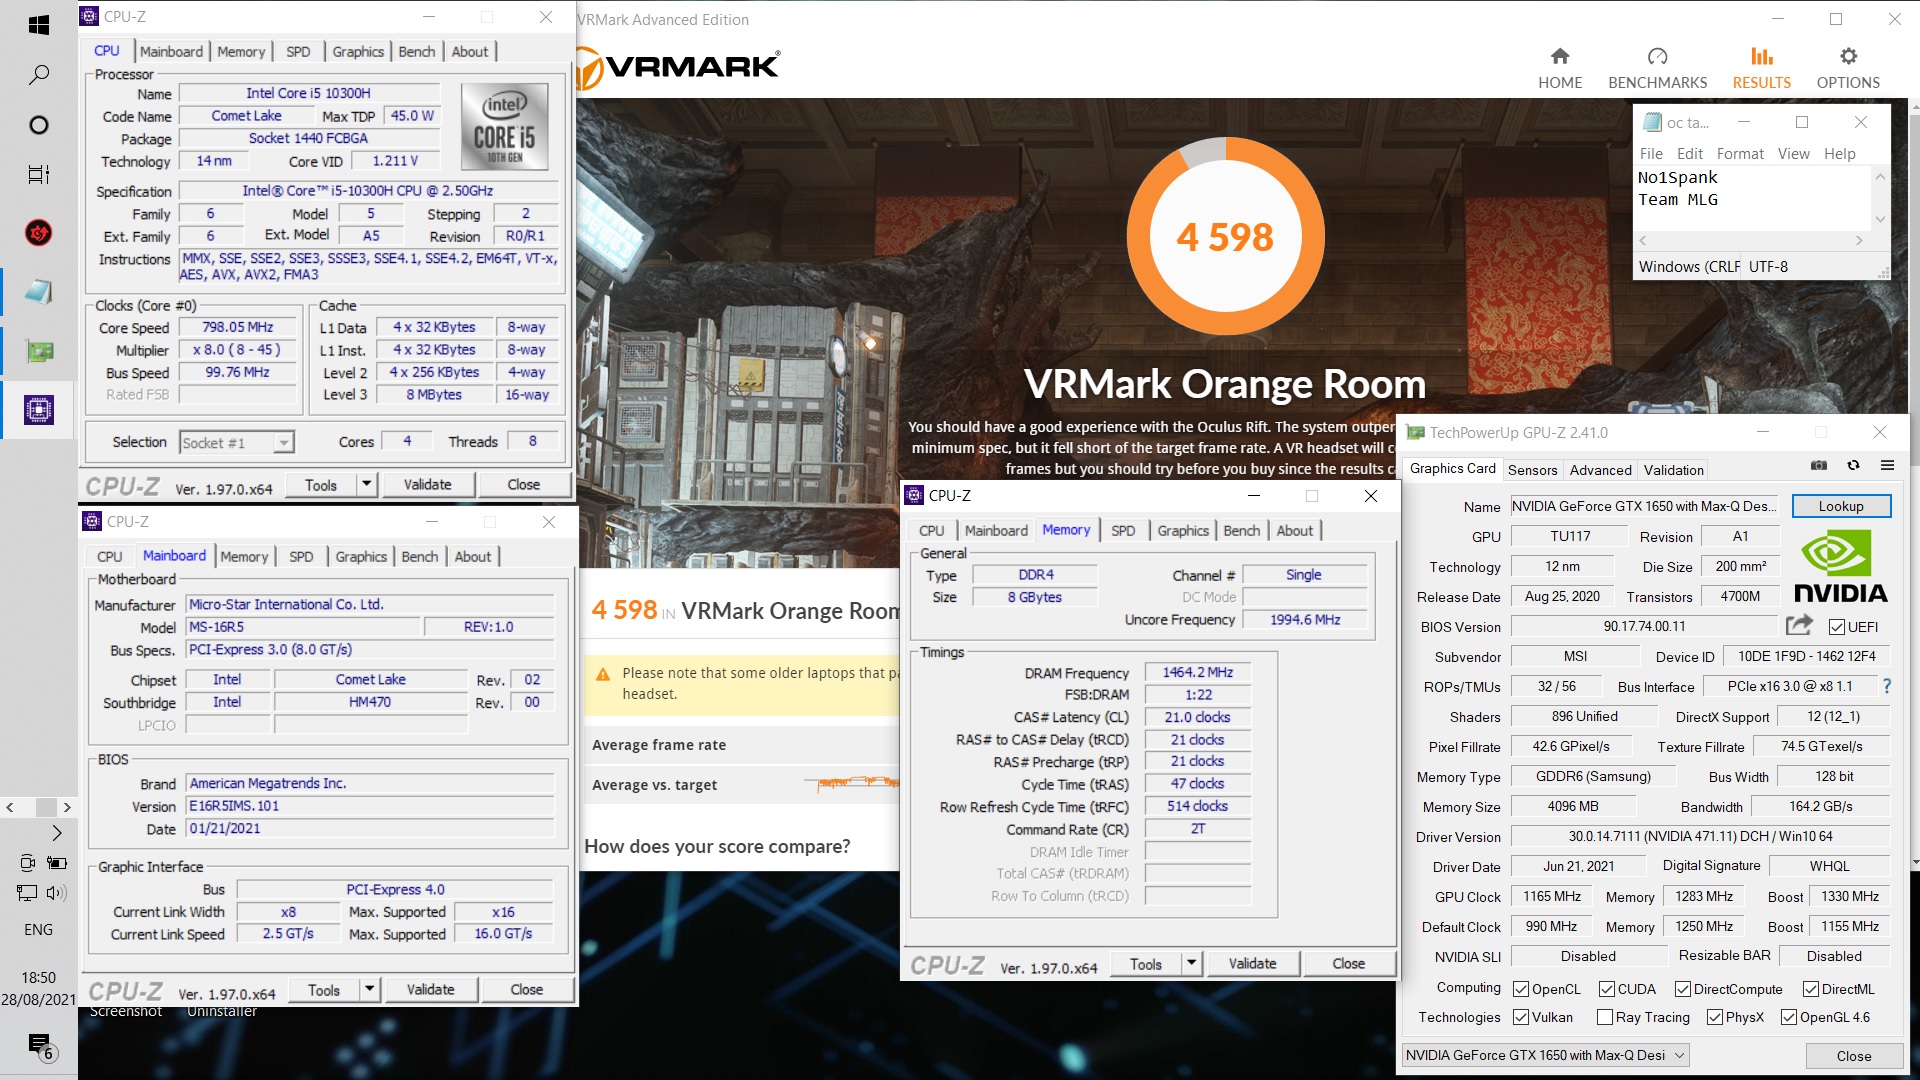Open Tools dropdown arrow in Mainboard window
The width and height of the screenshot is (1920, 1080).
coord(369,990)
